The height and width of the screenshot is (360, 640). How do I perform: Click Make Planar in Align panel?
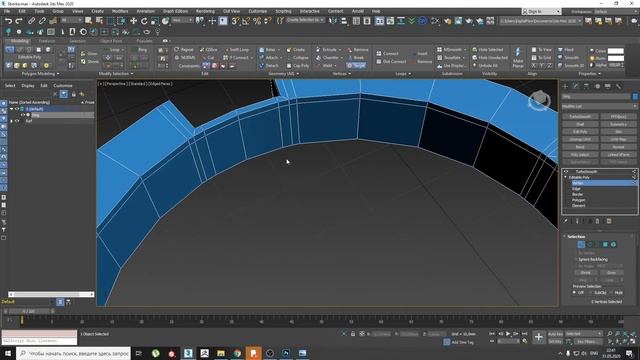click(518, 58)
